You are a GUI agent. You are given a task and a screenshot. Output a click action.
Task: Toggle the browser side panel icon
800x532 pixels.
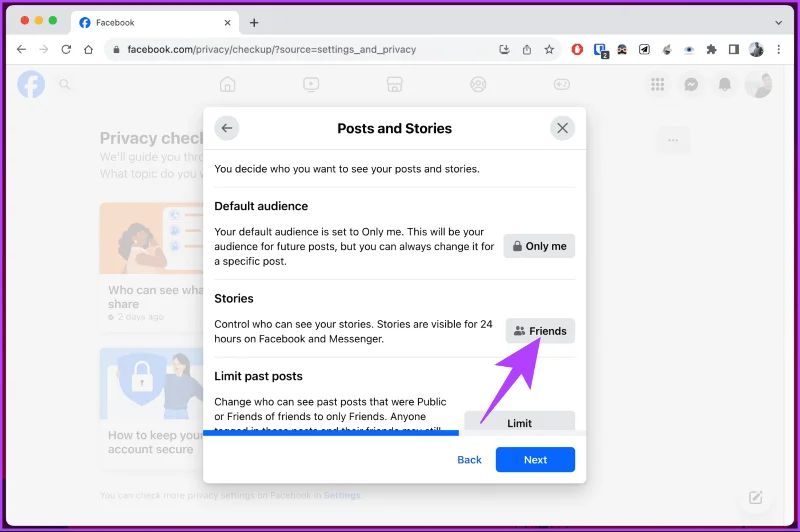pyautogui.click(x=734, y=49)
